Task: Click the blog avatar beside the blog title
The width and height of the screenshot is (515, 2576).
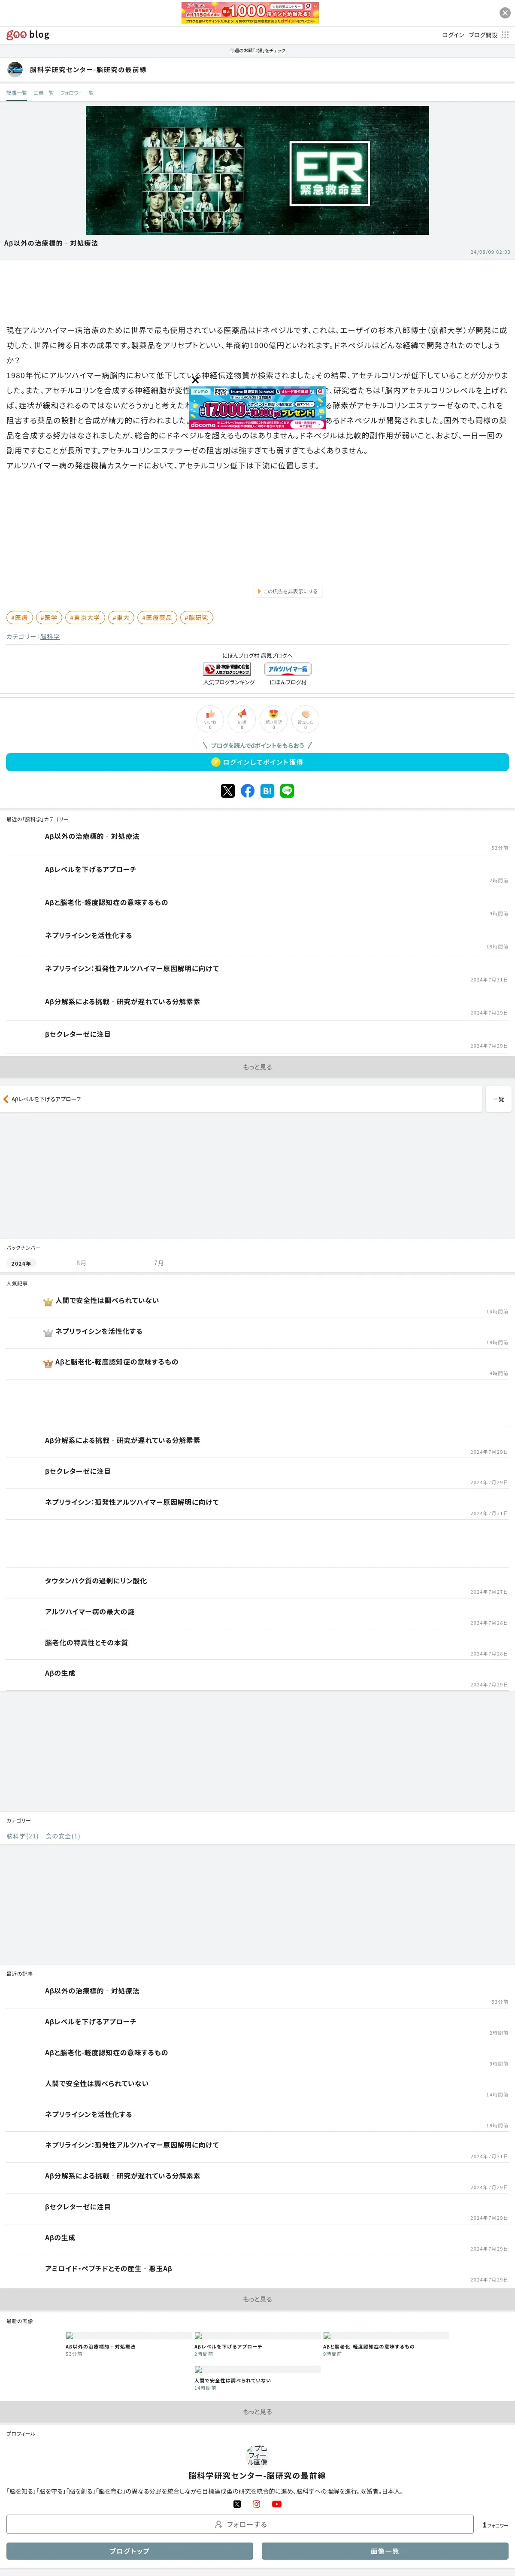Action: 15,69
